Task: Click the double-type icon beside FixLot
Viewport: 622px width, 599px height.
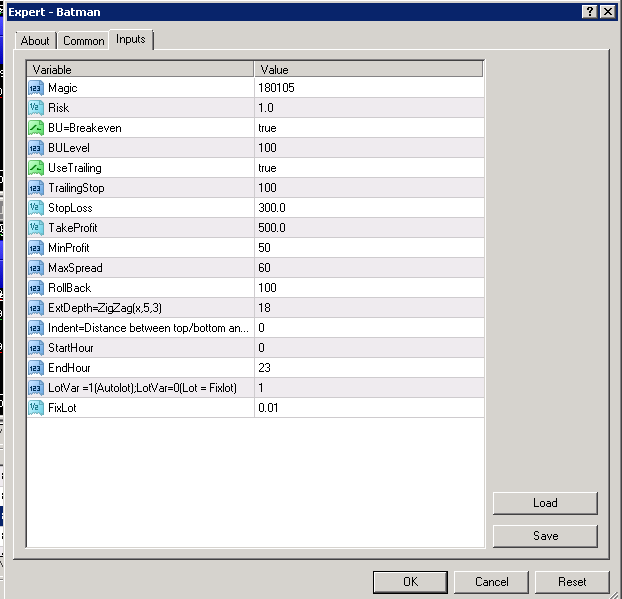Action: pyautogui.click(x=36, y=408)
